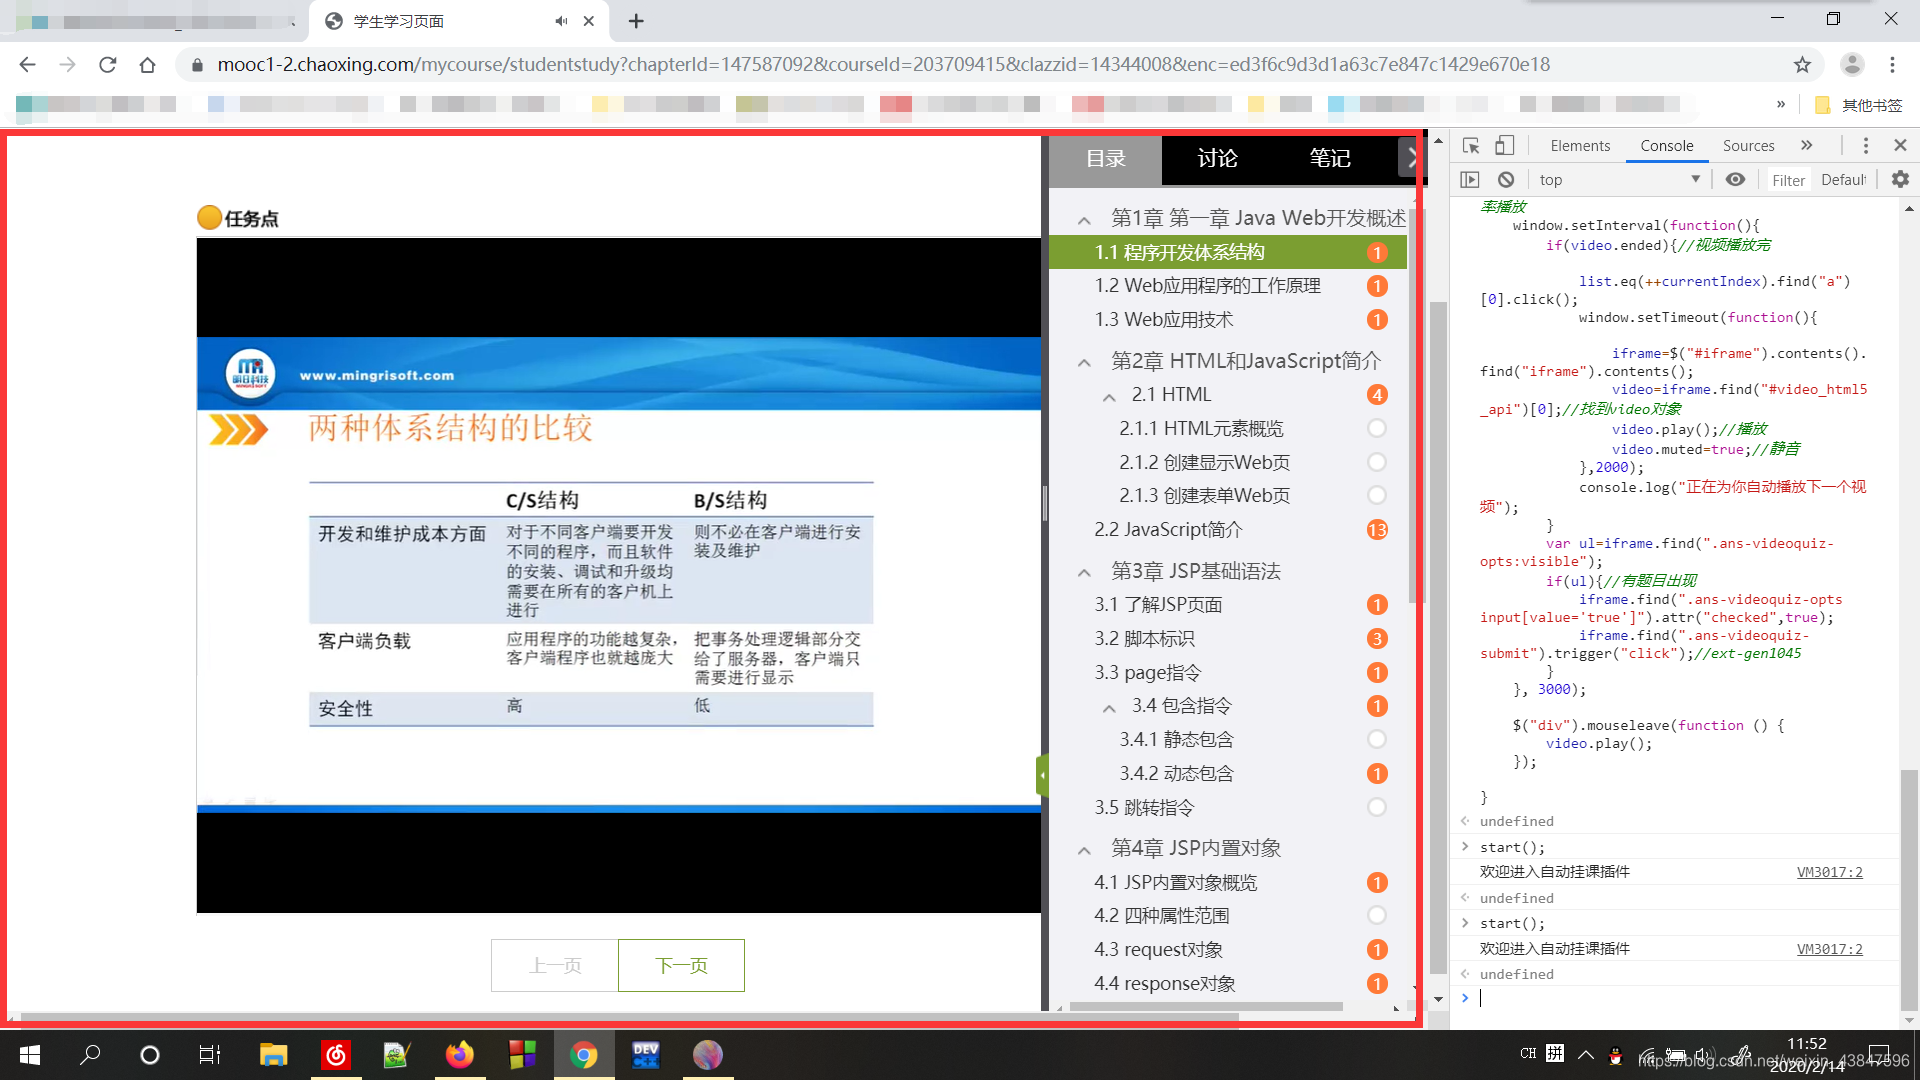Open the console sidebar panel icon
1920x1080 pixels.
coord(1470,180)
